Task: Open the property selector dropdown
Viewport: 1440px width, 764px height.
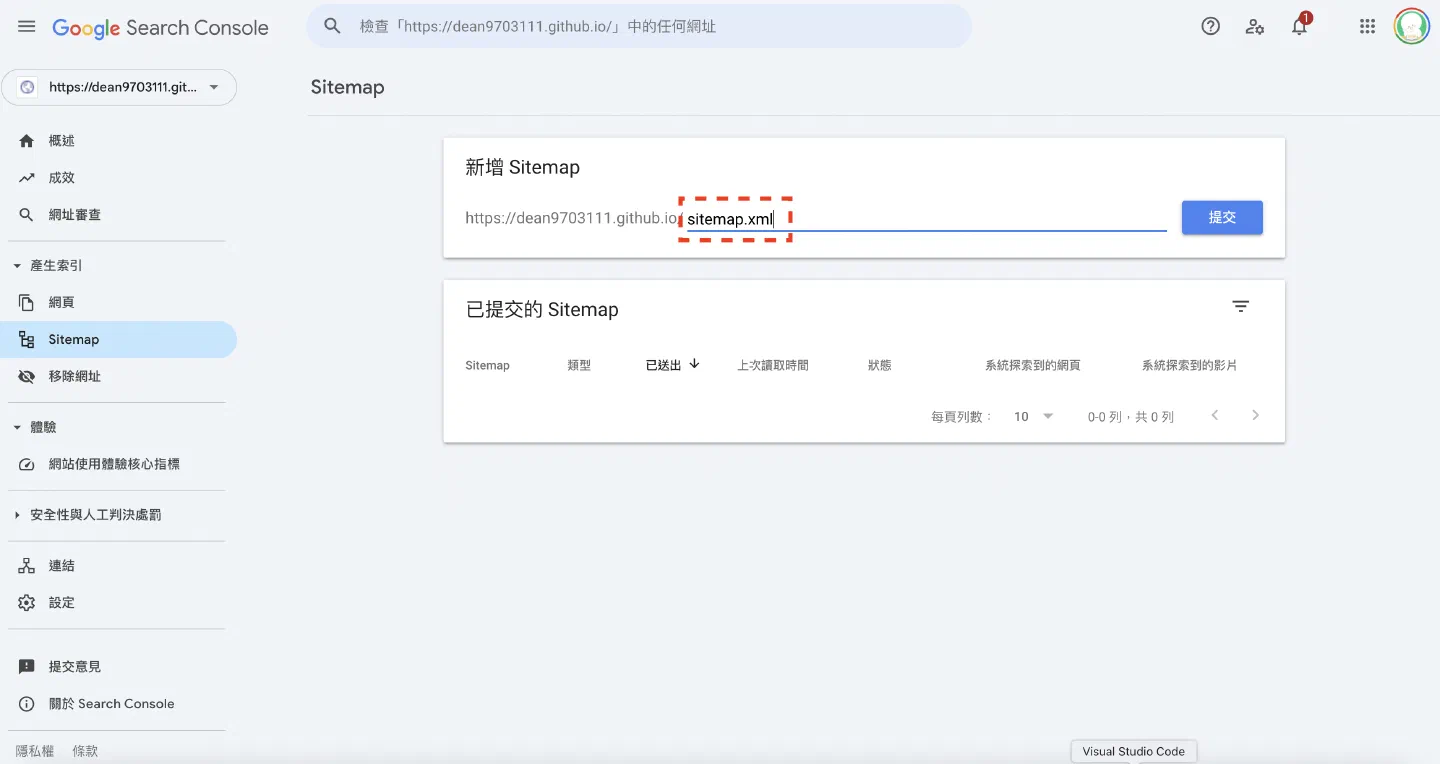Action: tap(119, 87)
